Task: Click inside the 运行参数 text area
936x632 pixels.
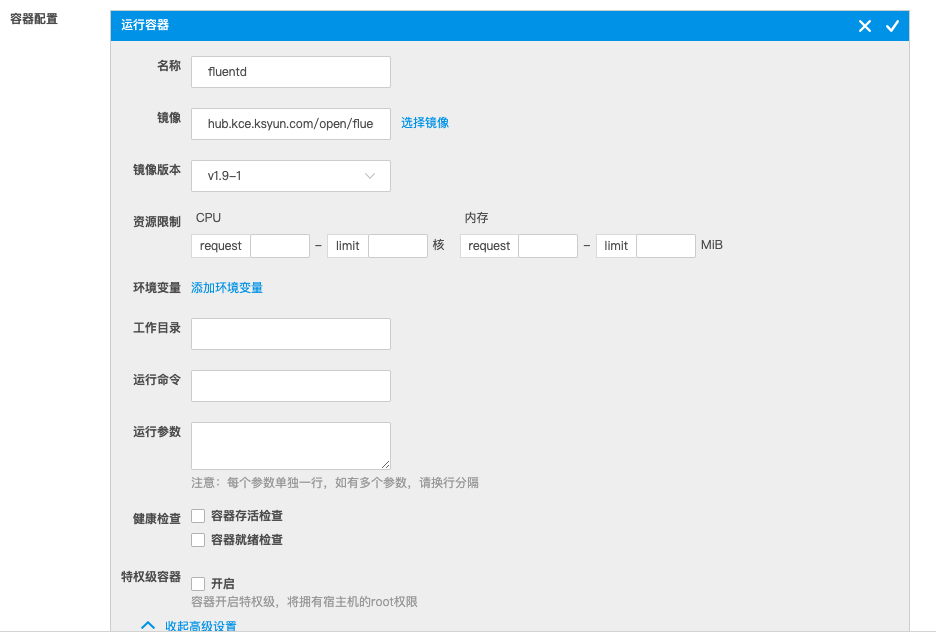Action: click(x=290, y=446)
